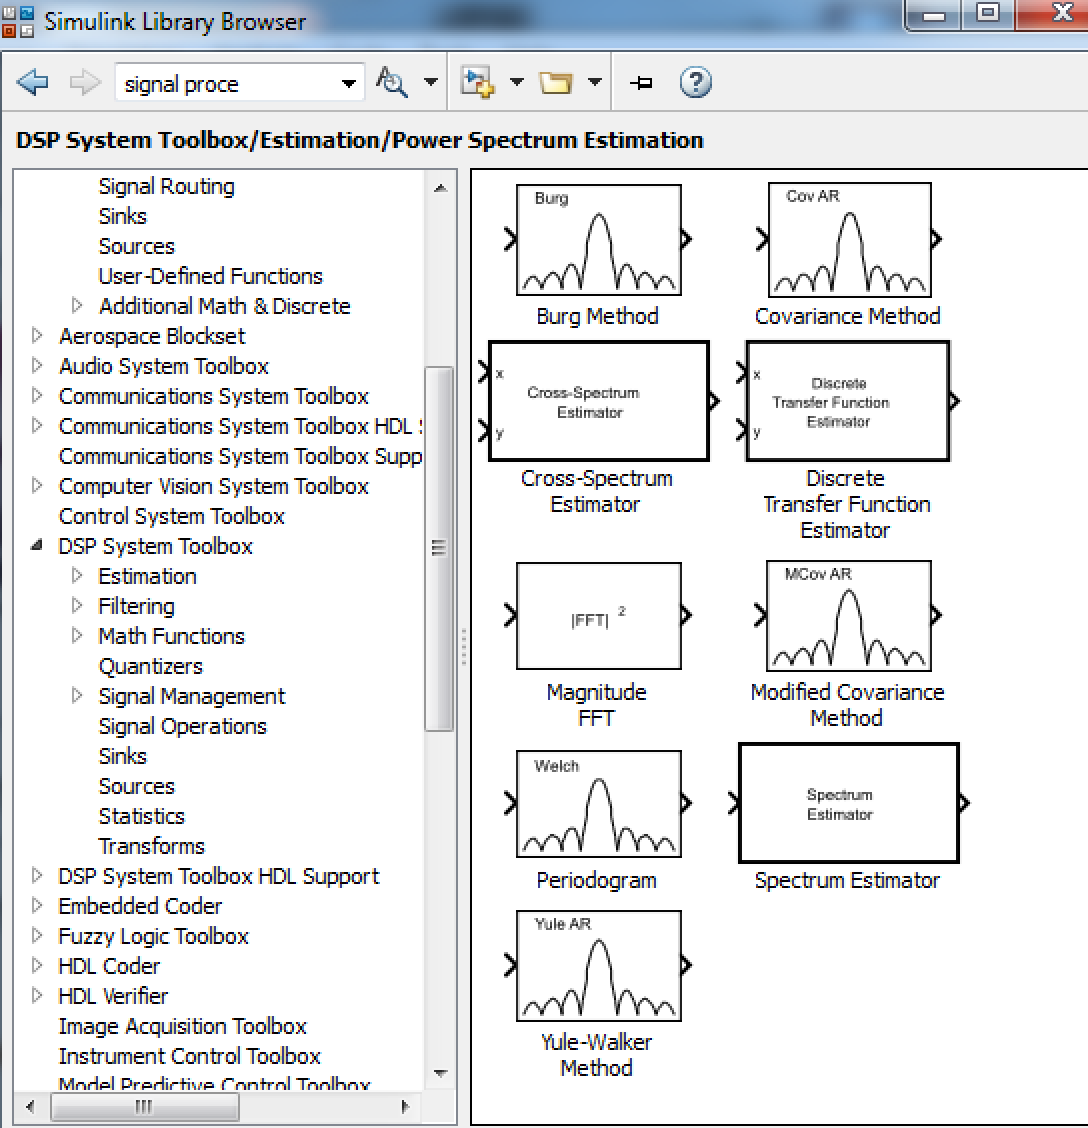This screenshot has width=1088, height=1128.
Task: Select the Cross-Spectrum Estimator block
Action: coord(599,401)
